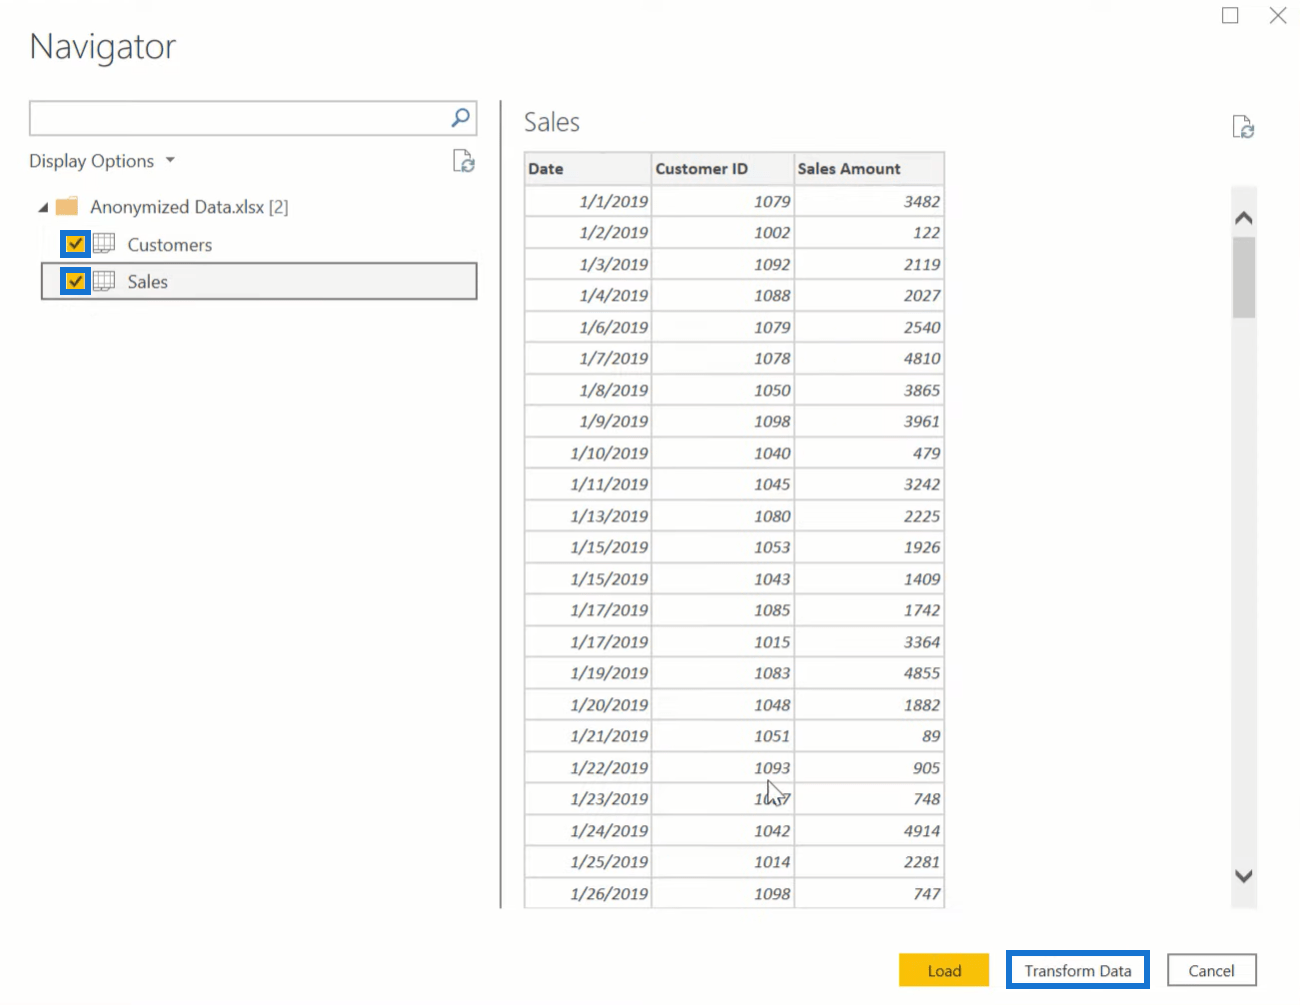
Task: Click the Transform Data button
Action: tap(1078, 970)
